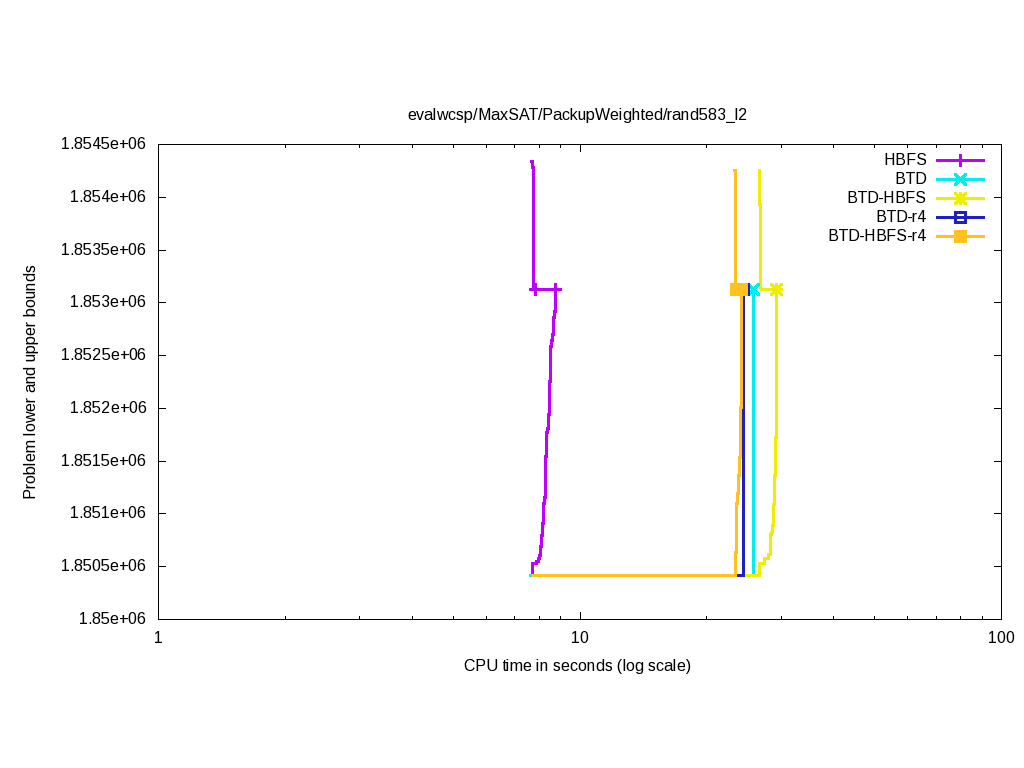Select the BTD-r4 legend label
This screenshot has width=1024, height=768.
click(900, 217)
